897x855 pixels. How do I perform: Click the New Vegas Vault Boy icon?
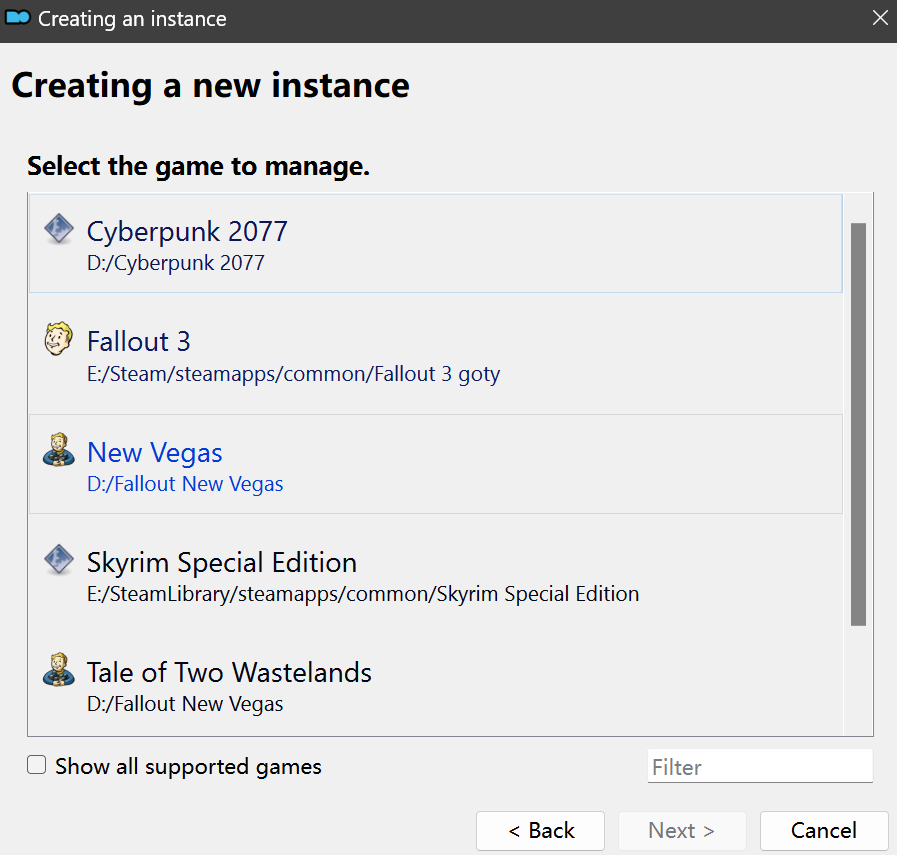click(58, 450)
